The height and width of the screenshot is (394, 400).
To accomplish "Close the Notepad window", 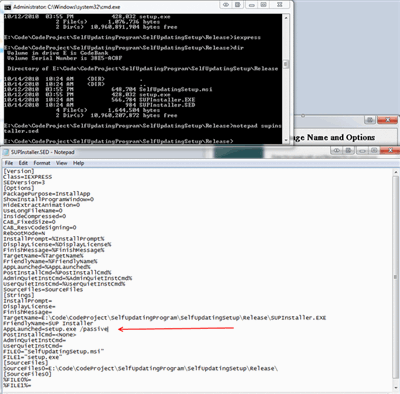I will point(390,150).
